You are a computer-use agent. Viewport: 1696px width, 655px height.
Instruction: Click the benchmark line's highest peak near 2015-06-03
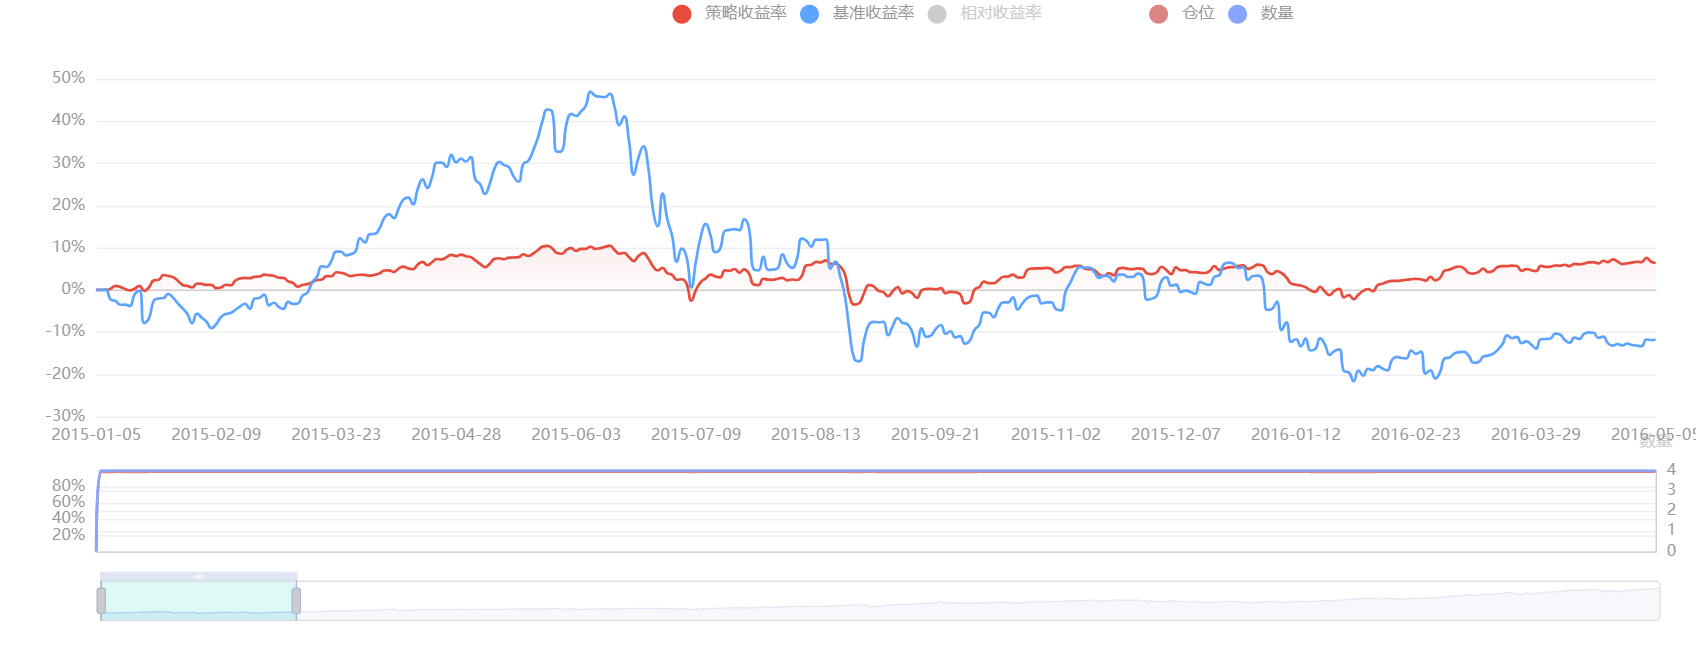(591, 92)
